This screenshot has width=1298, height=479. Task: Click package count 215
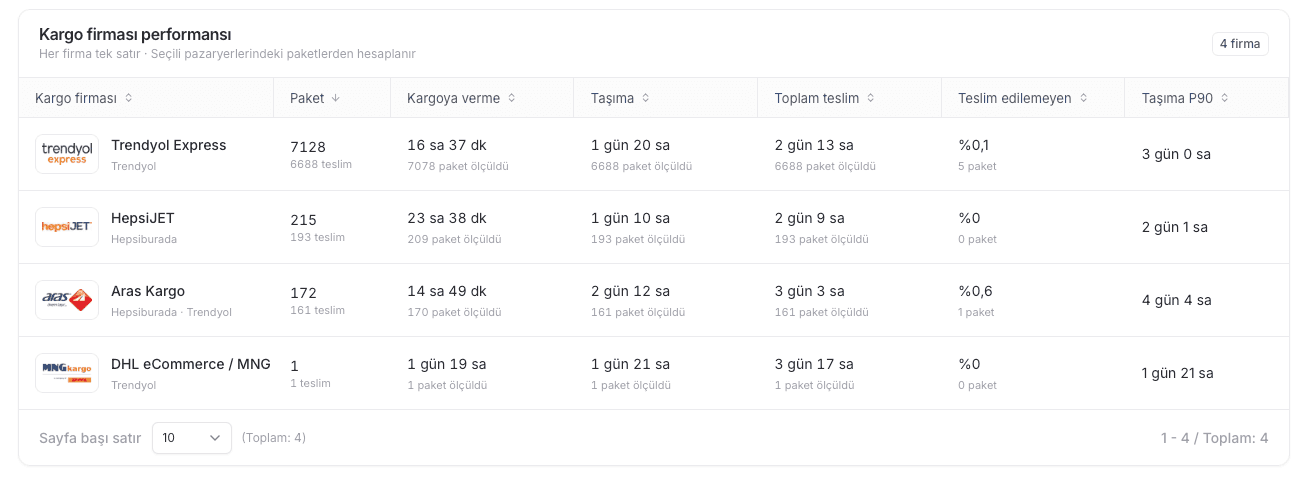coord(304,220)
